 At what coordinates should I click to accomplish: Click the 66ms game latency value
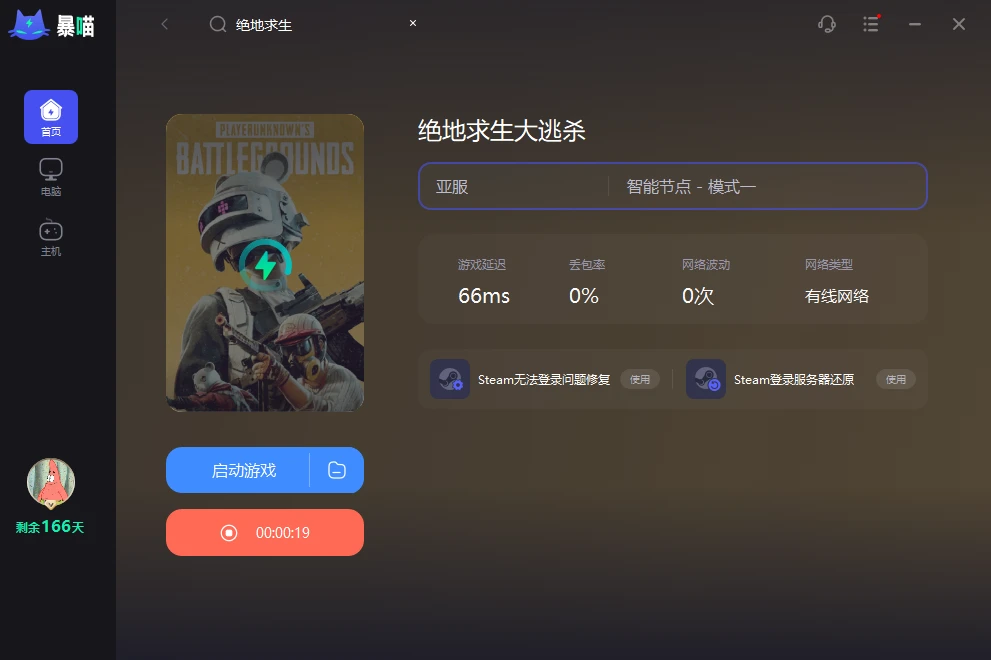(x=484, y=296)
